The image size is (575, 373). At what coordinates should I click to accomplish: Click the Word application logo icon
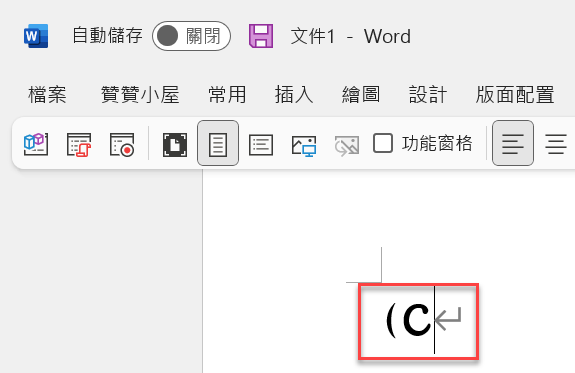tap(36, 36)
